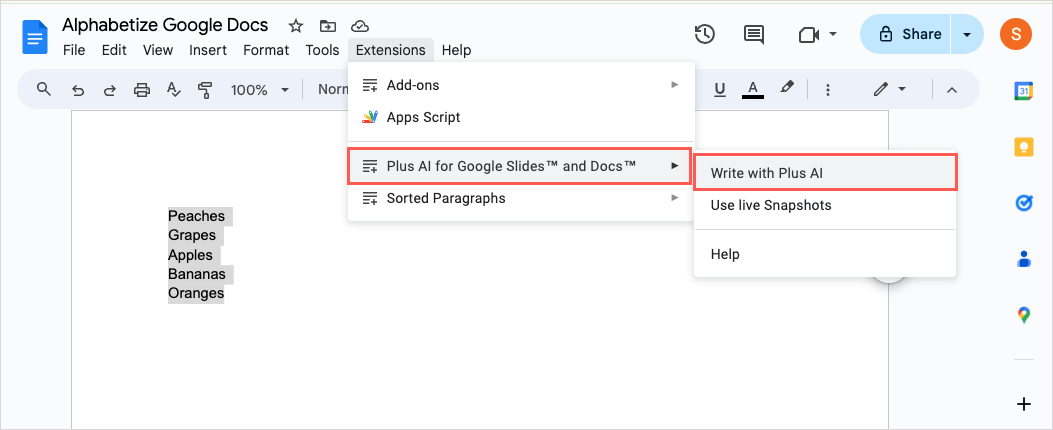Expand the Share options arrow

tap(967, 34)
